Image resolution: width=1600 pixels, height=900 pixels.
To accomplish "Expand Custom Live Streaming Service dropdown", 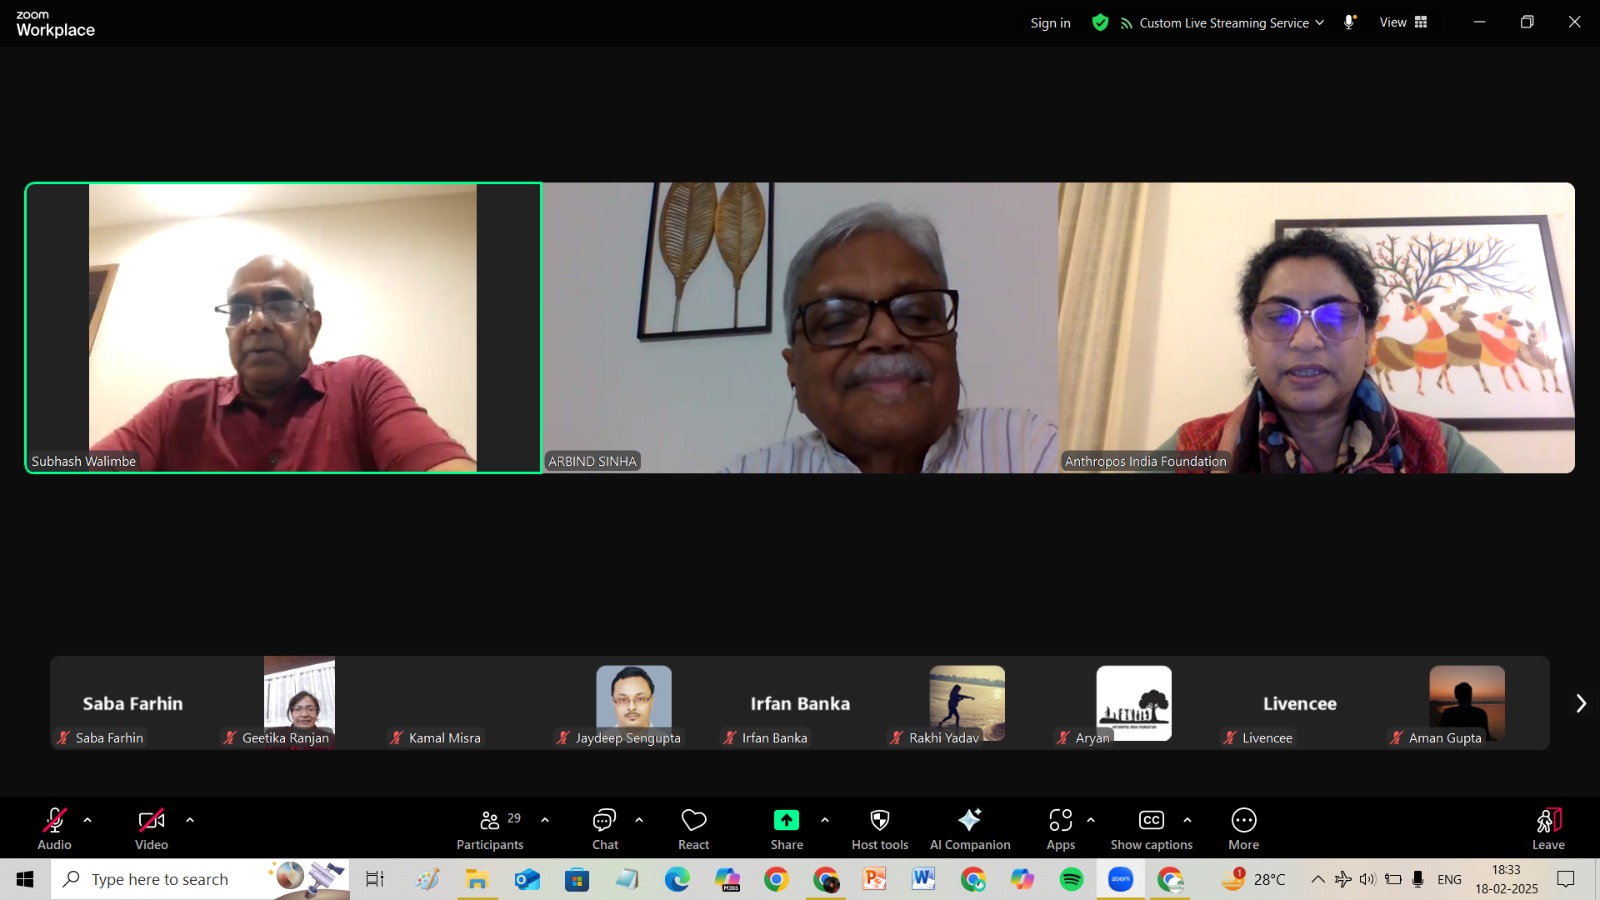I will pyautogui.click(x=1222, y=23).
